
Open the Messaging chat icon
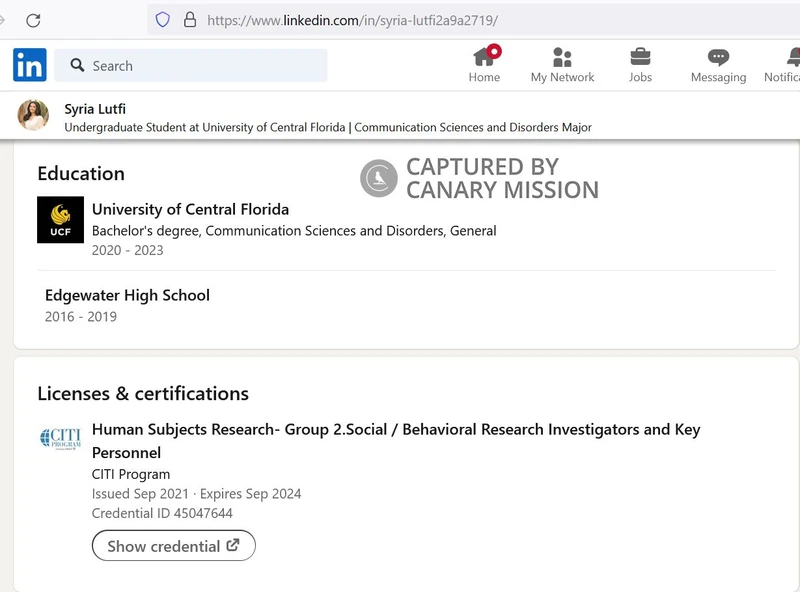[x=718, y=56]
